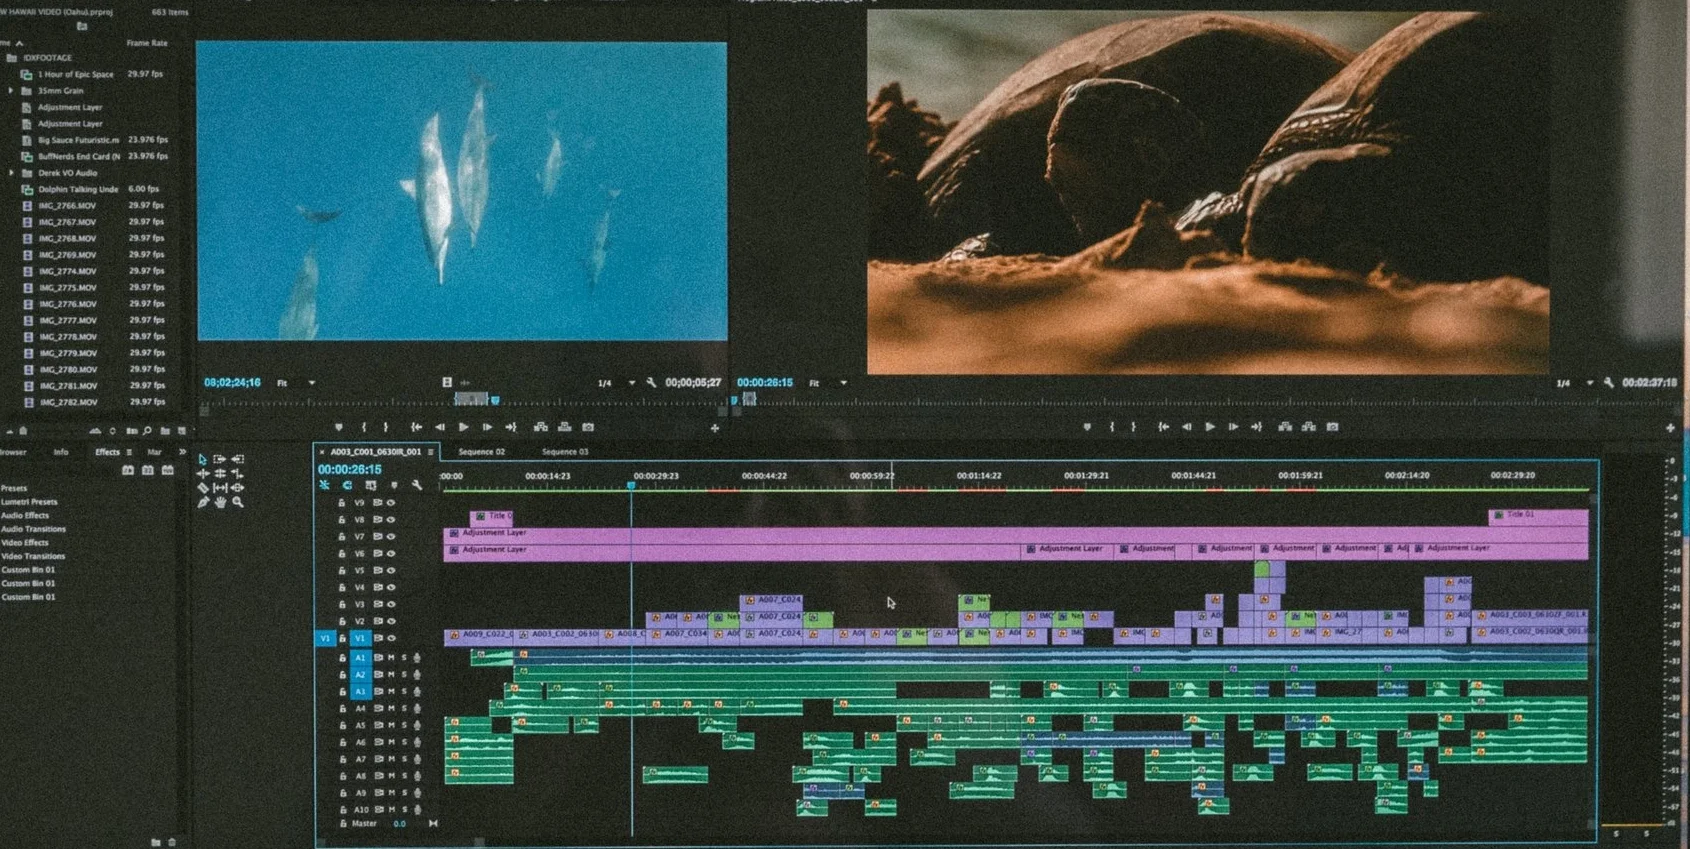The width and height of the screenshot is (1690, 849).
Task: Expand the Derek VO Audio bin
Action: 11,173
